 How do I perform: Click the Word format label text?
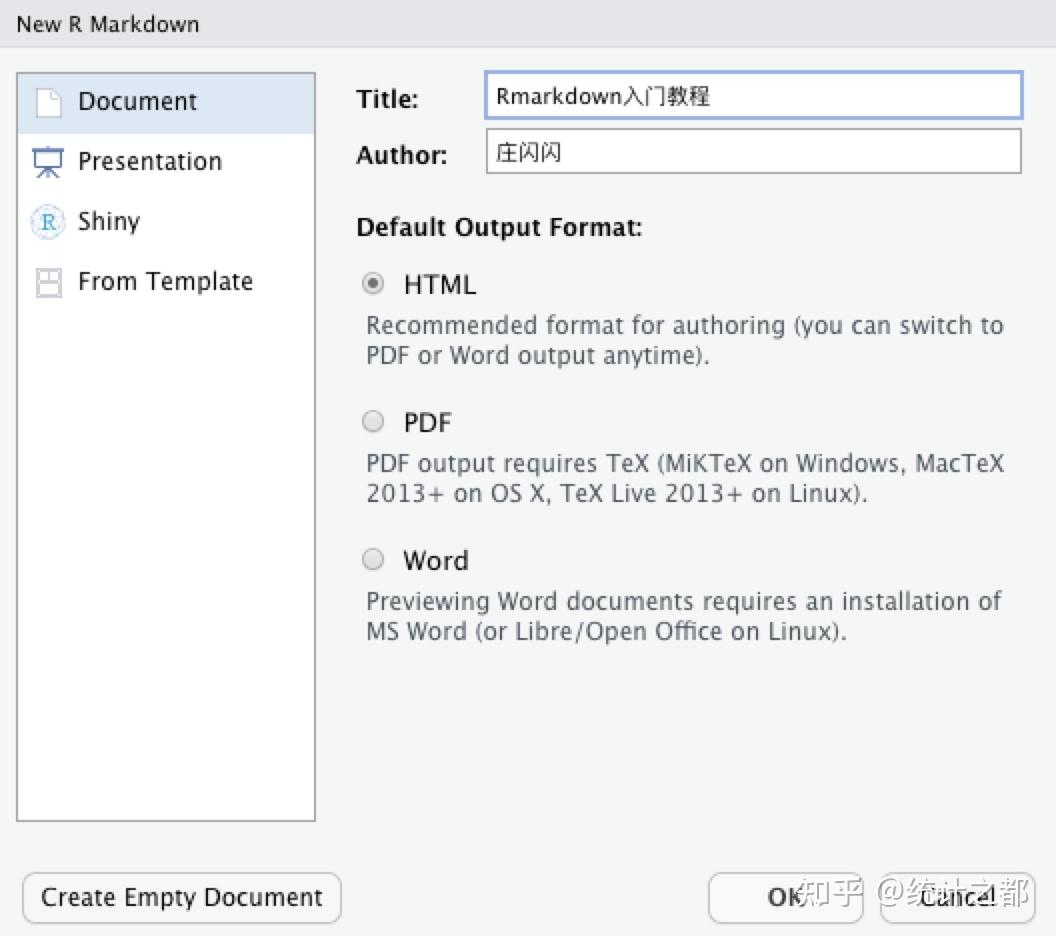pos(436,561)
